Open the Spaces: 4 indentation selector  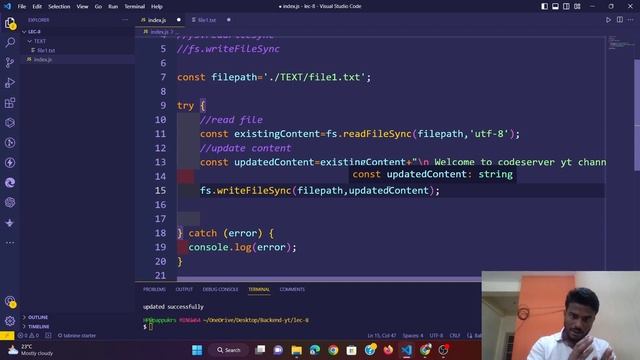413,336
